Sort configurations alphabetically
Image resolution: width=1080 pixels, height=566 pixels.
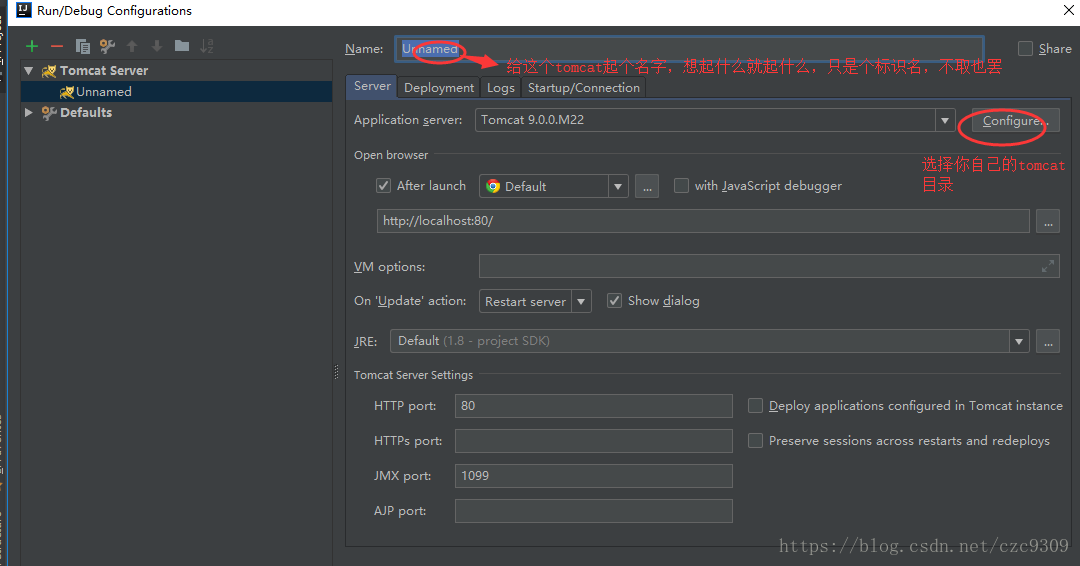click(207, 46)
